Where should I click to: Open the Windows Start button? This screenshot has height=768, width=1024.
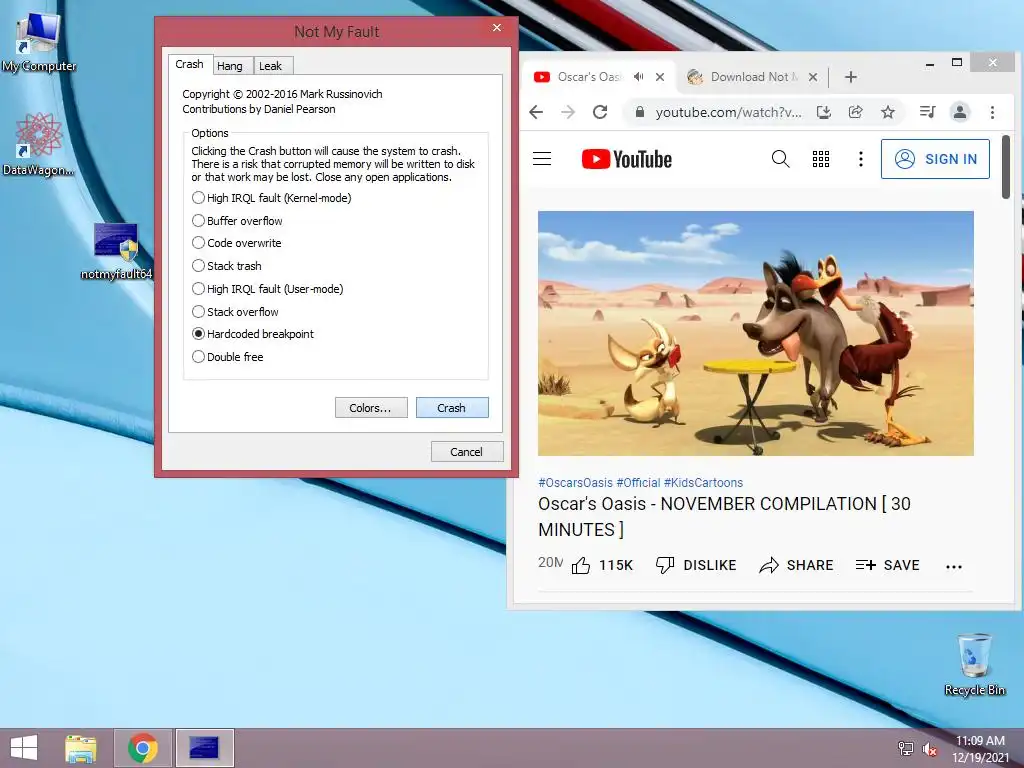pos(24,748)
